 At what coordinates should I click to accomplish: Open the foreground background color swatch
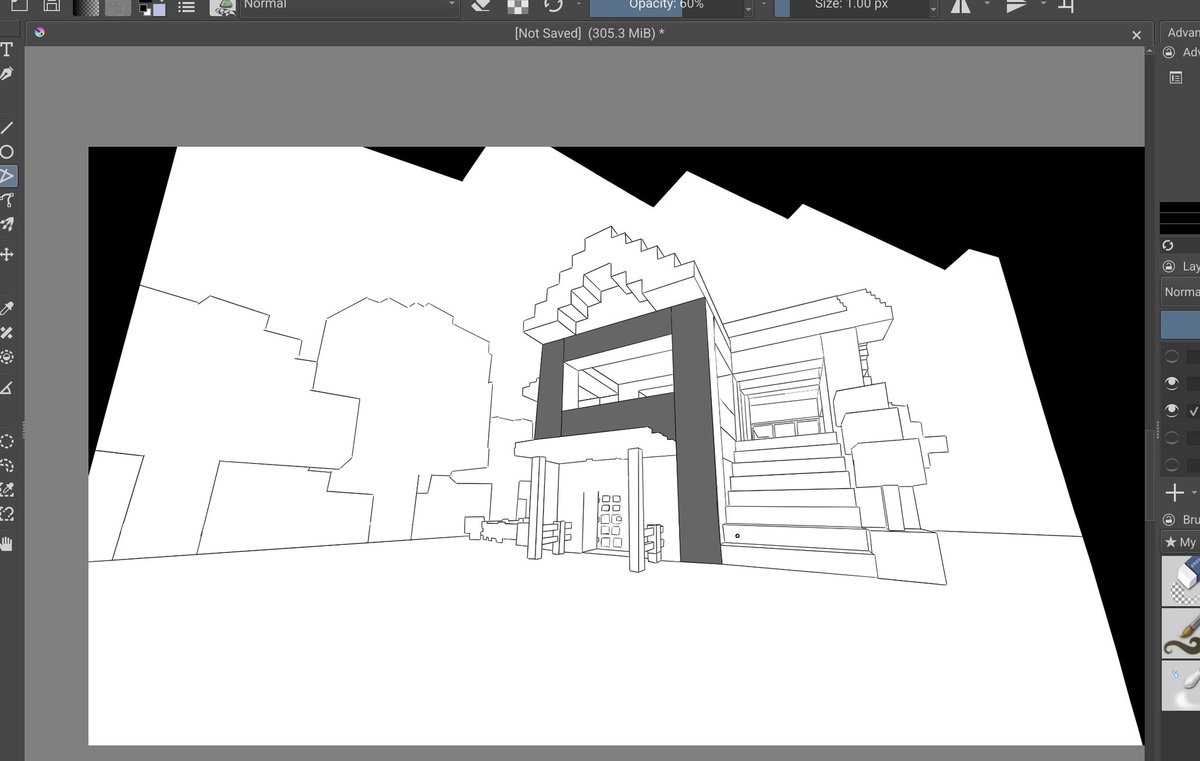(153, 7)
